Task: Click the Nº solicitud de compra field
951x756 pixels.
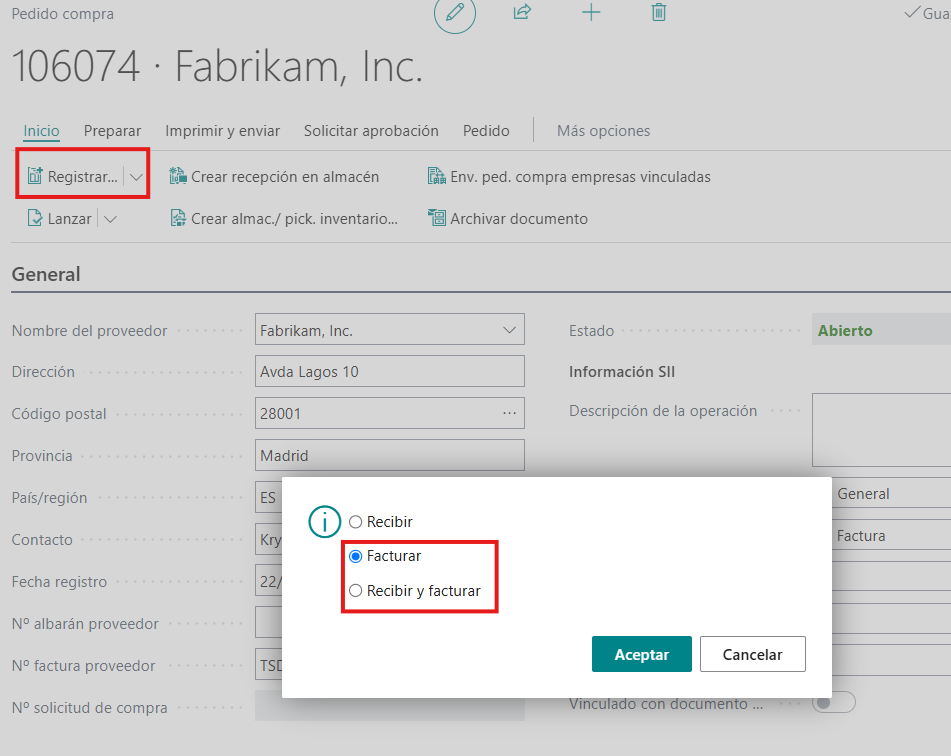Action: [x=389, y=706]
